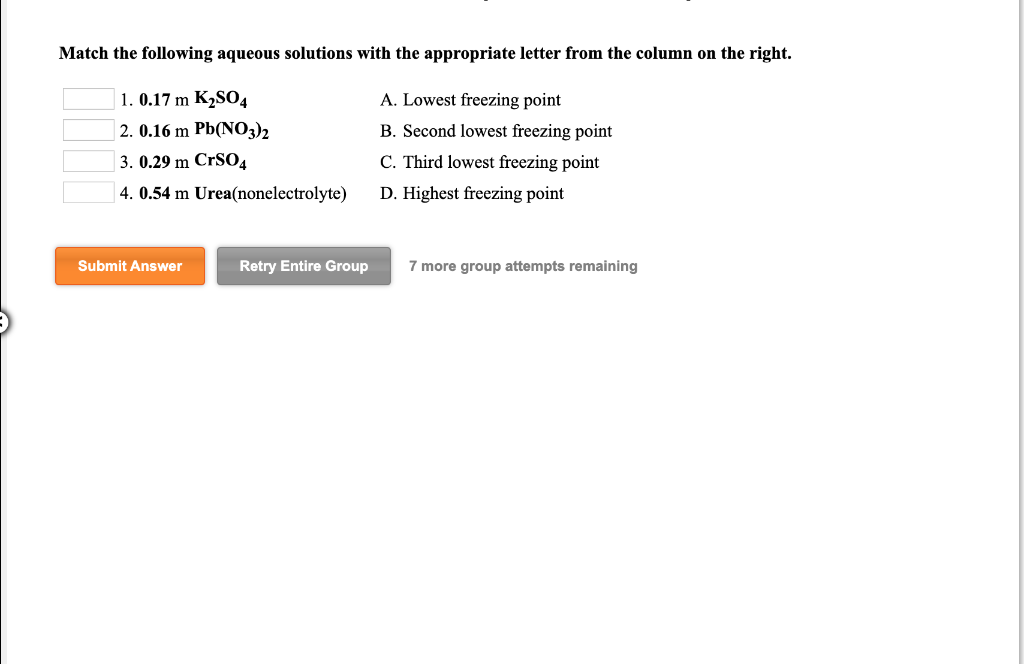Click answer box for 0.16 m Pb(NO3)2
The image size is (1024, 664).
[88, 129]
